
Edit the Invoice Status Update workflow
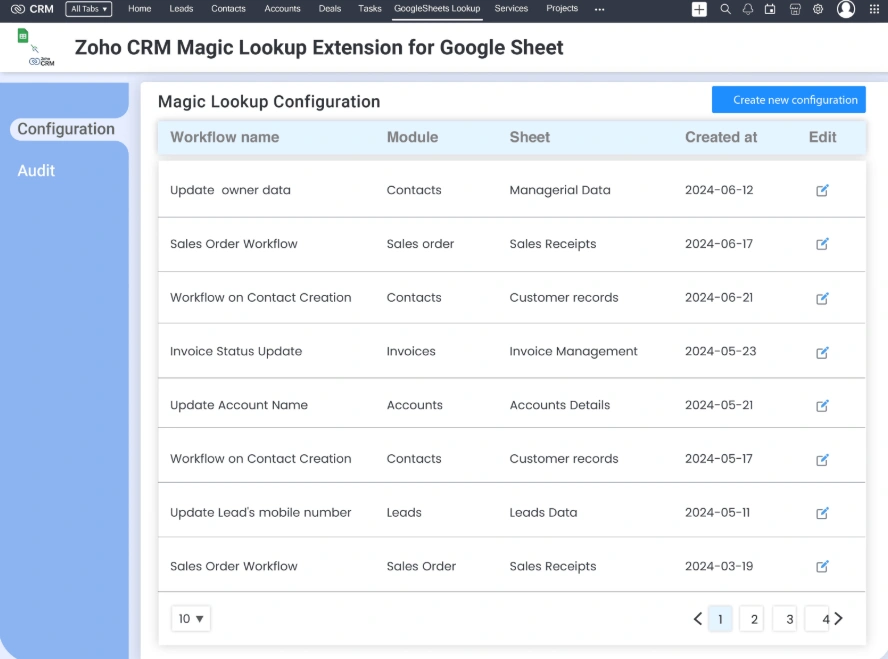[x=822, y=352]
